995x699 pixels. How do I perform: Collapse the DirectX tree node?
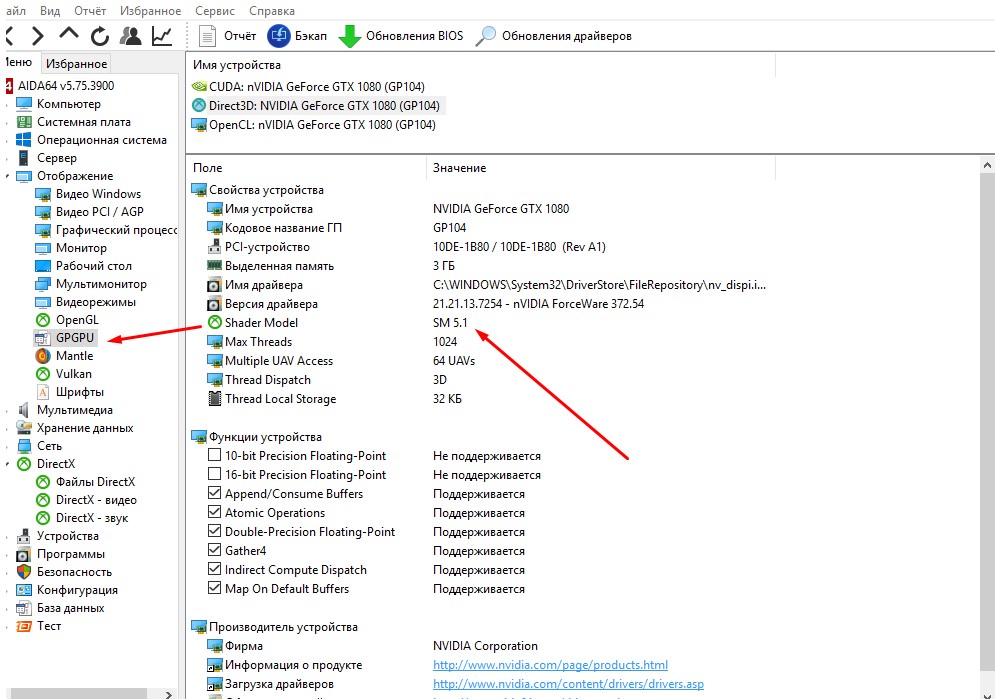coord(9,464)
